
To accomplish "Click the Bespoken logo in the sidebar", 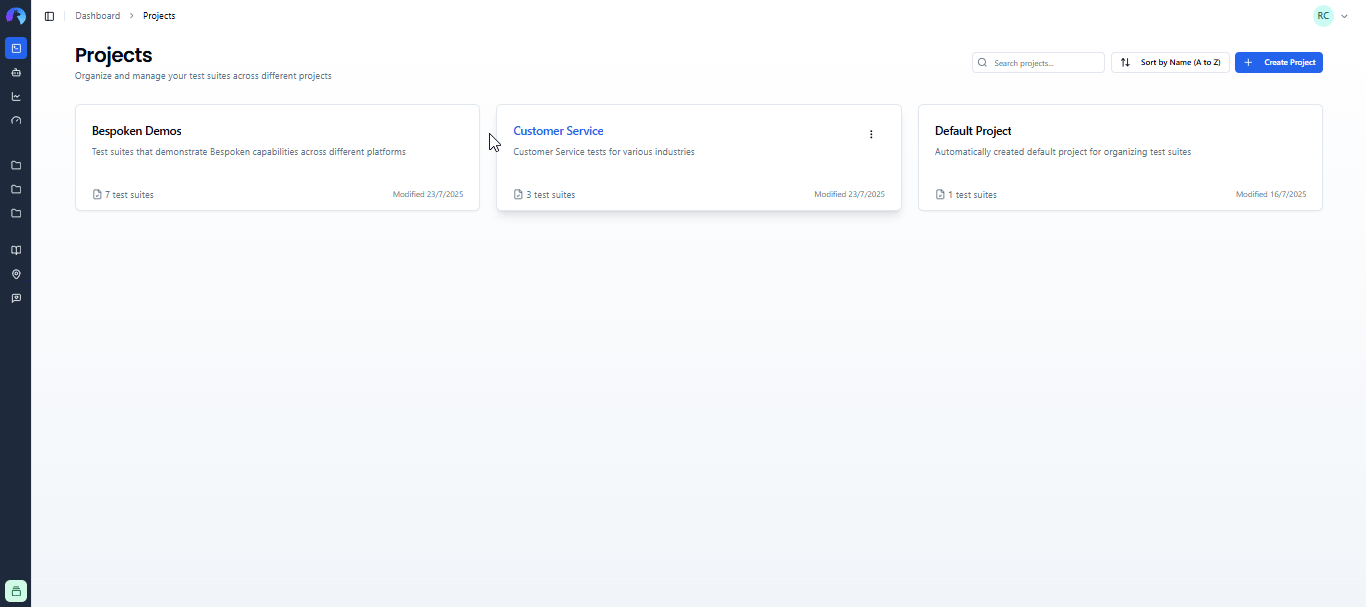I will (16, 16).
